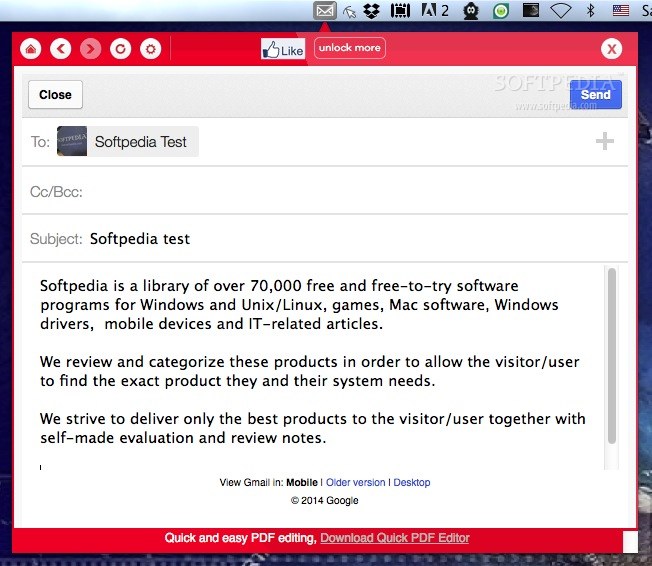Click the message body scrollbar
Viewport: 652px width, 566px height.
point(612,356)
